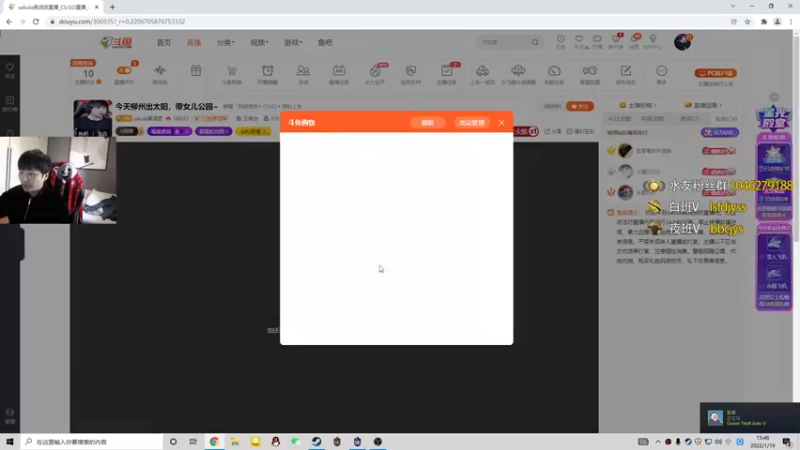
Task: Click the site search input field
Action: (504, 42)
